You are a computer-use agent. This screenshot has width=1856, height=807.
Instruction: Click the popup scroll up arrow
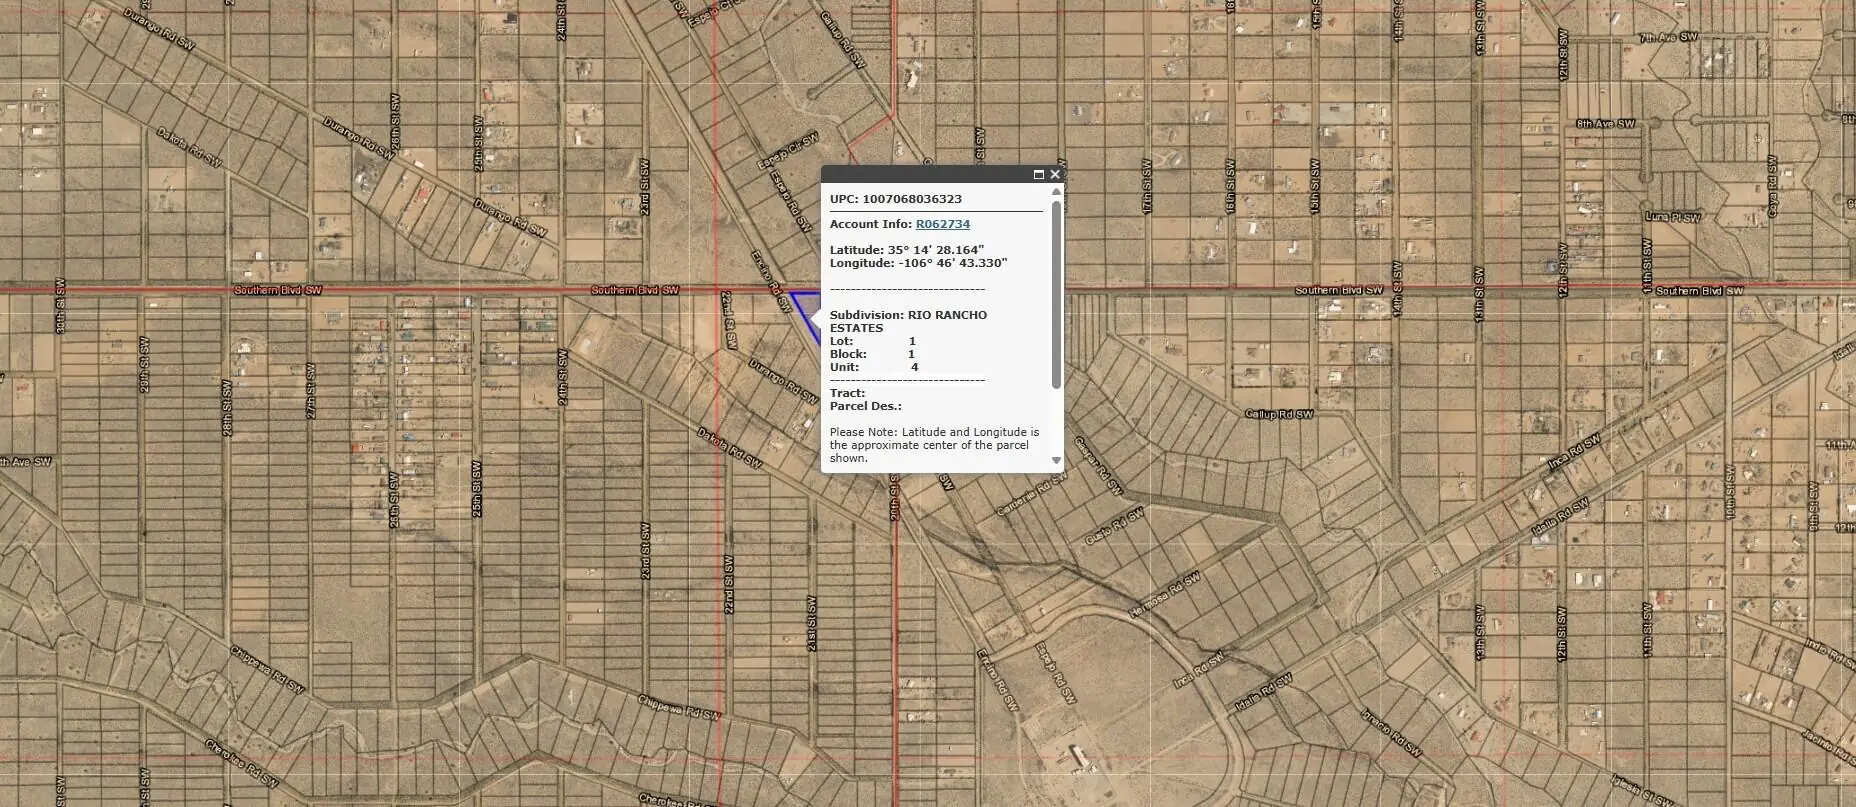click(x=1056, y=192)
